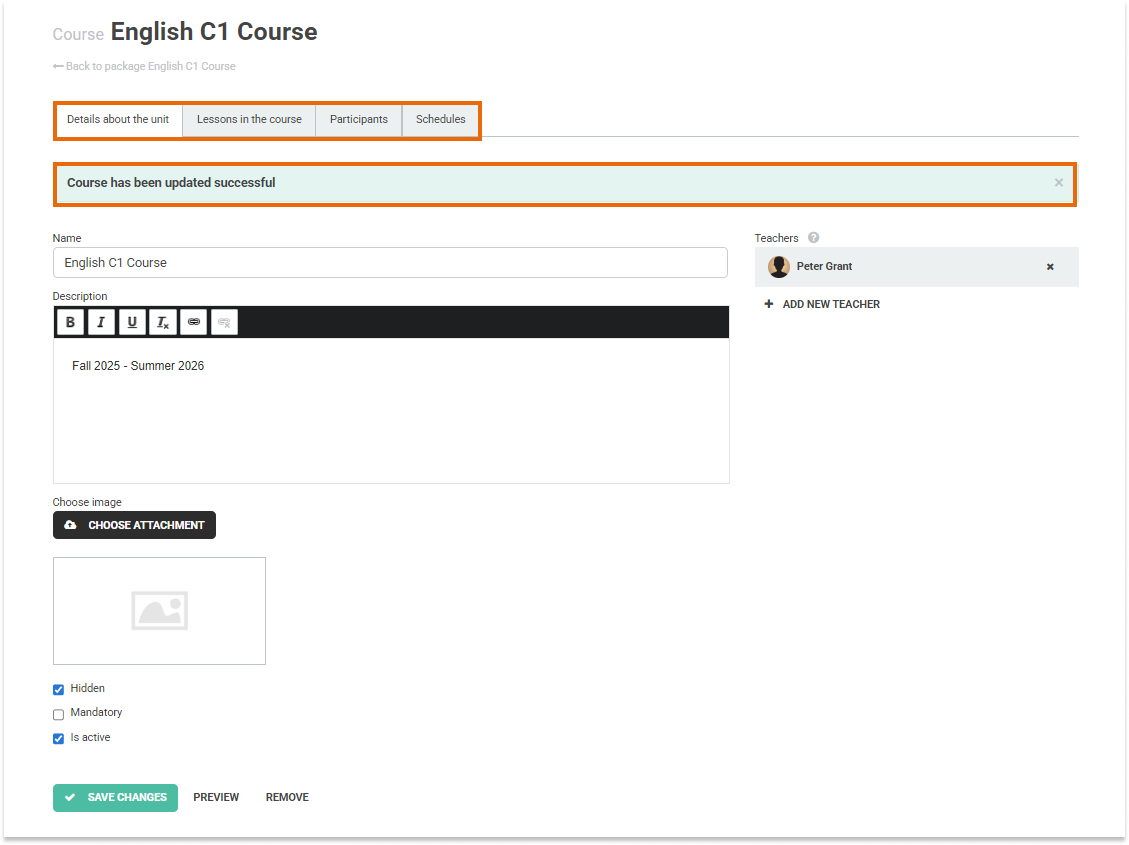Viewport: 1129px width, 845px height.
Task: Remove teacher Peter Grant with x icon
Action: [1050, 267]
